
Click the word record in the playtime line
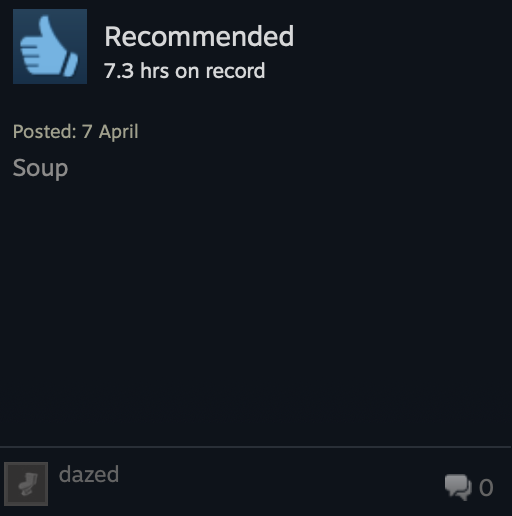[235, 71]
